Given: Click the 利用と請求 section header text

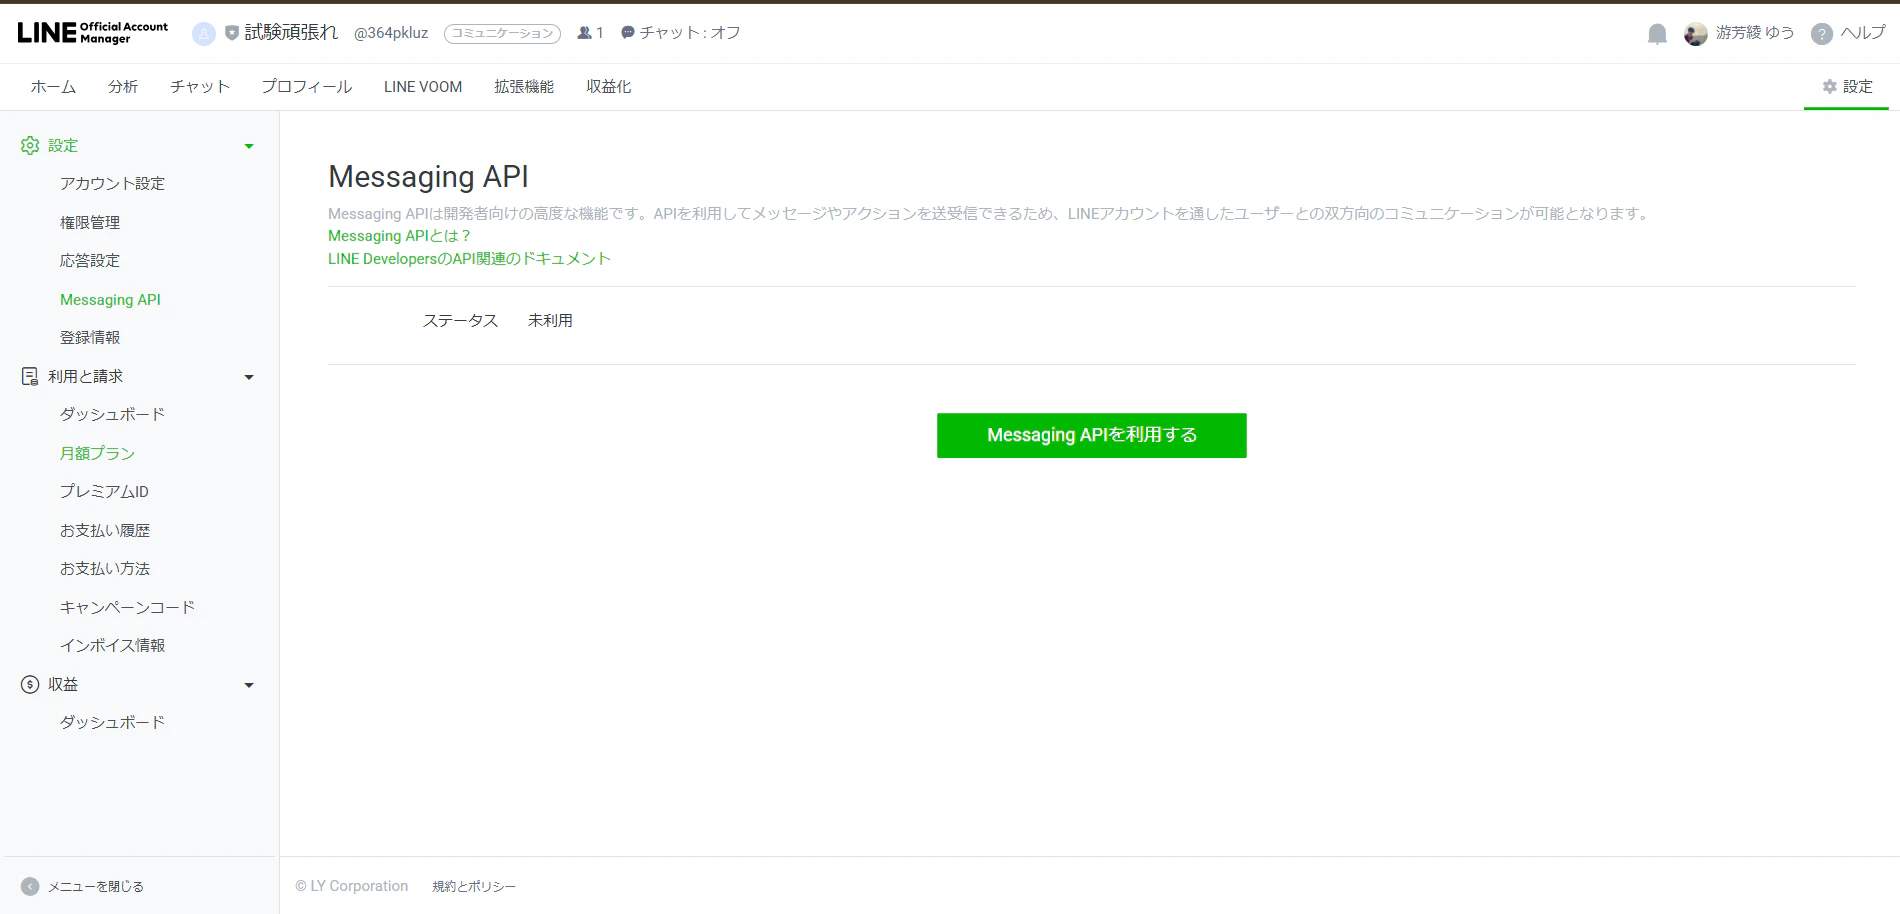Looking at the screenshot, I should (x=85, y=377).
